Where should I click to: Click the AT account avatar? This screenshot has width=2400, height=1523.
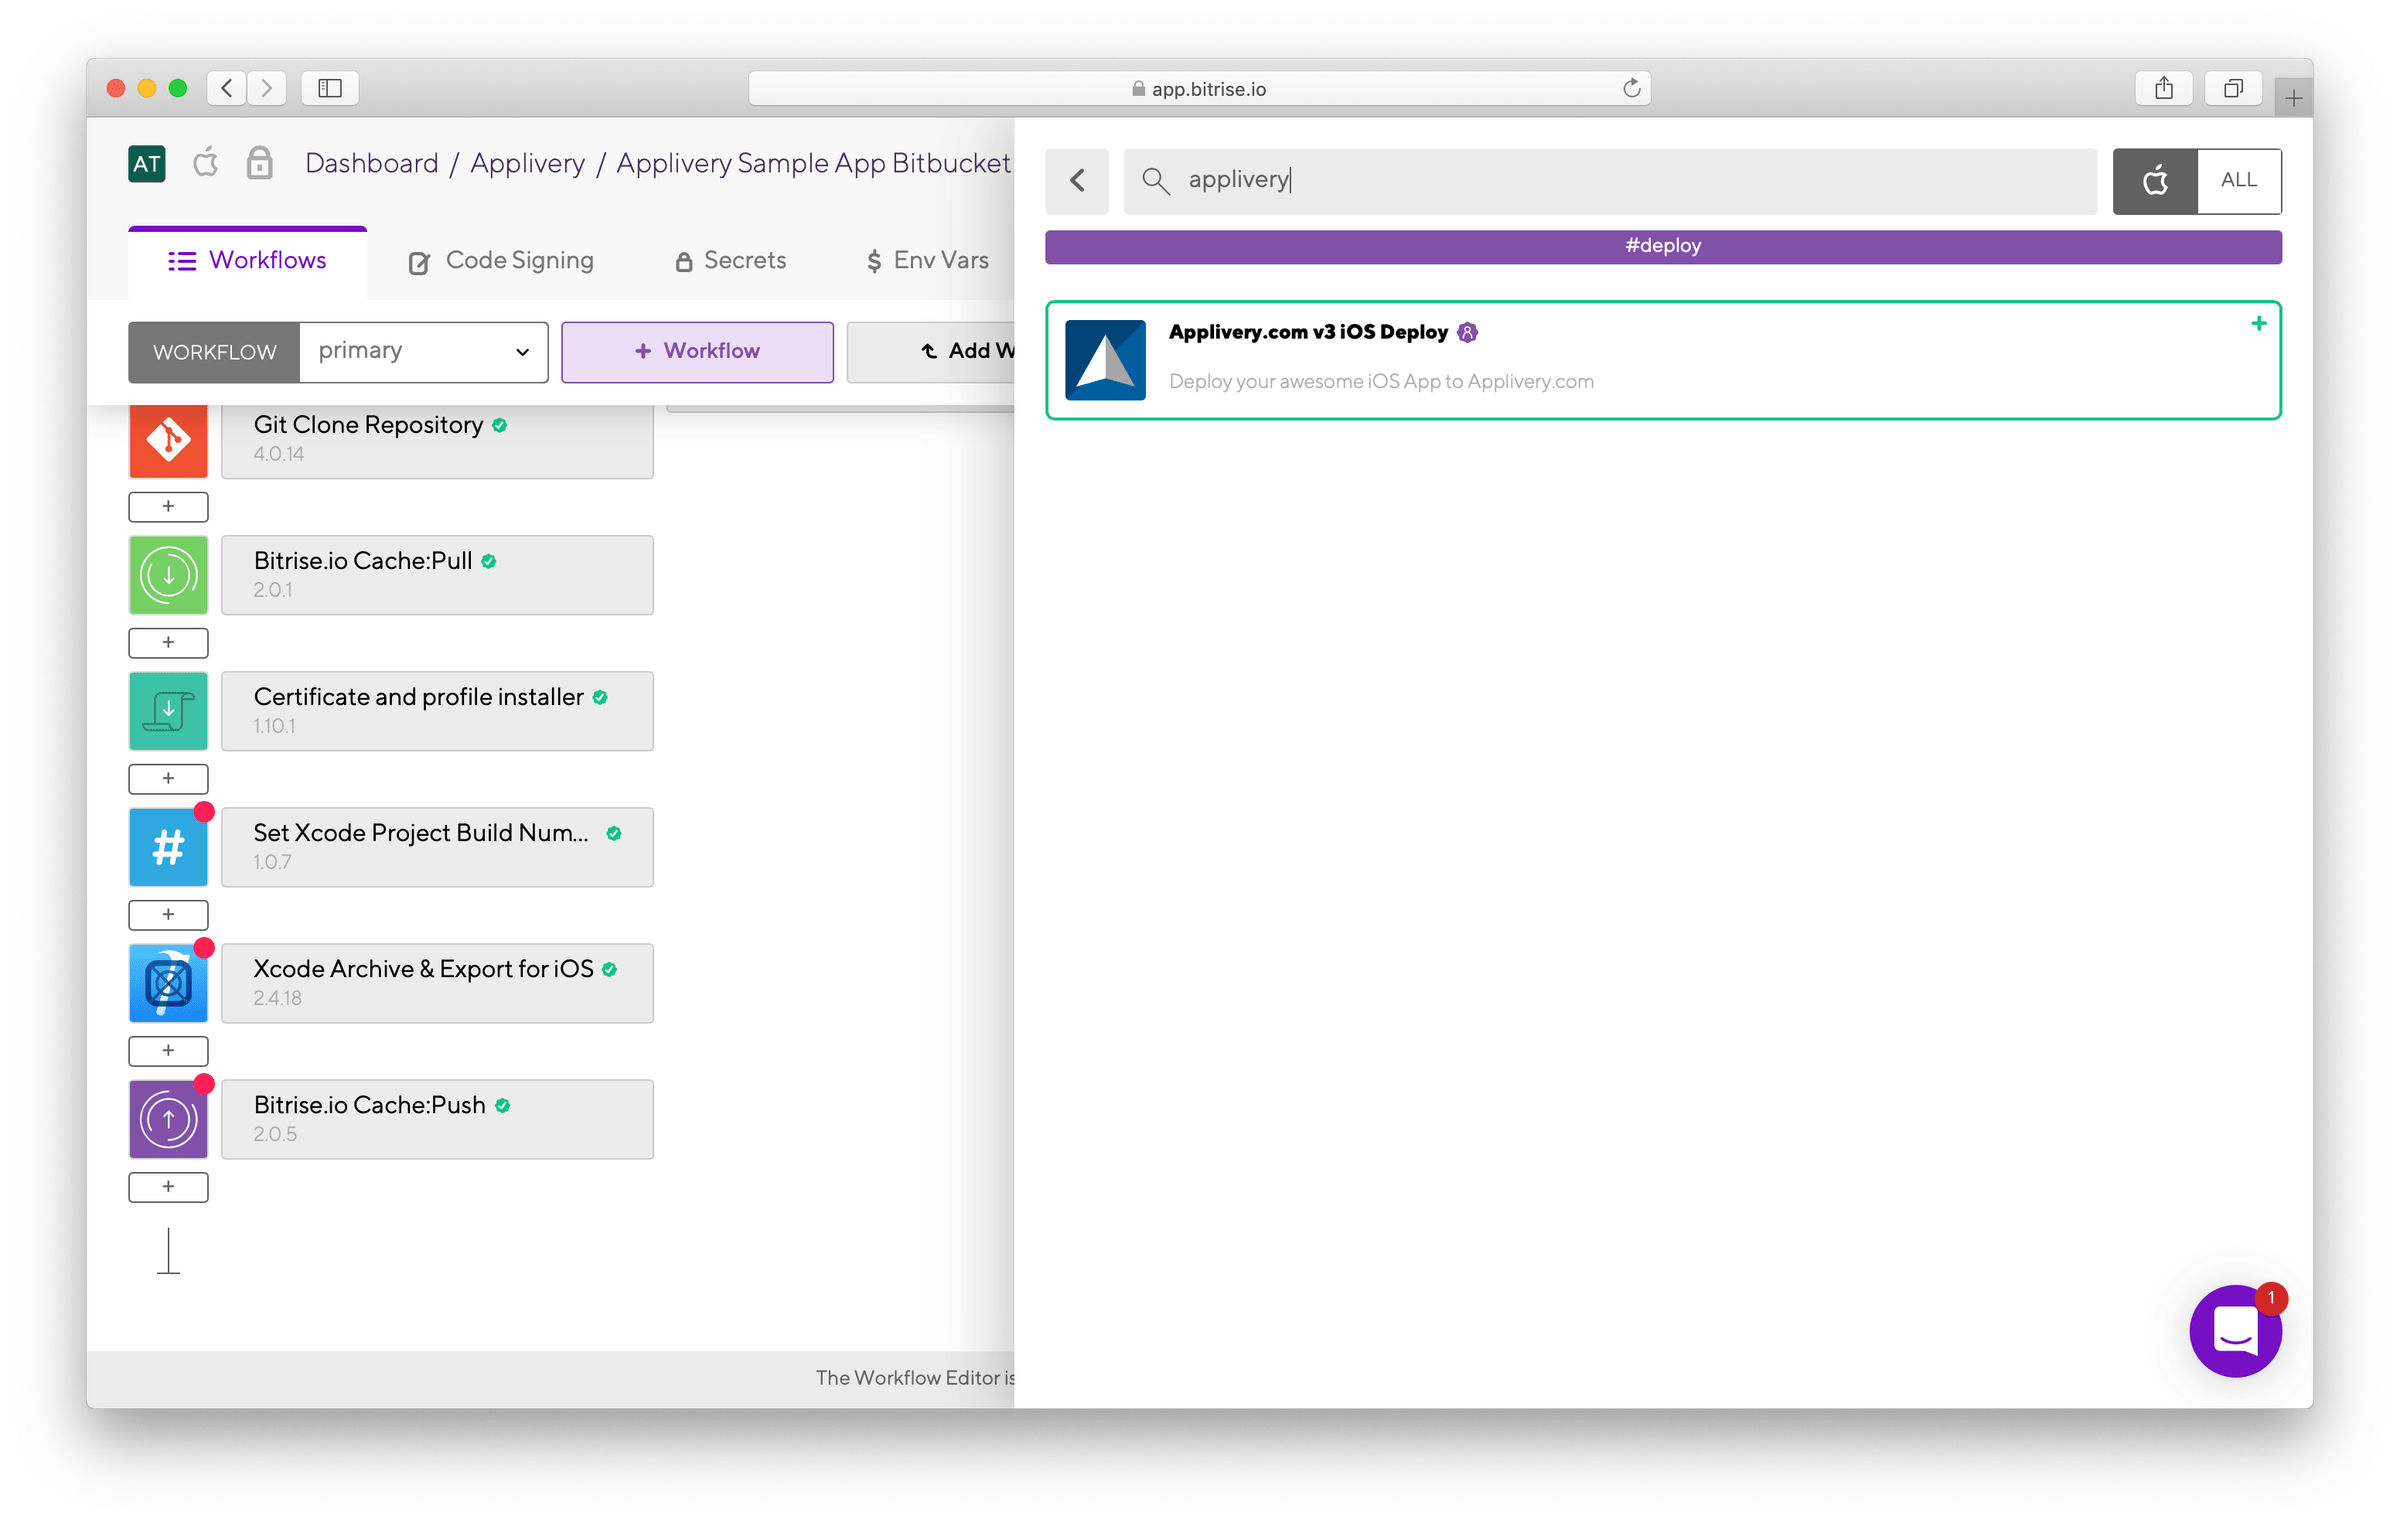147,164
